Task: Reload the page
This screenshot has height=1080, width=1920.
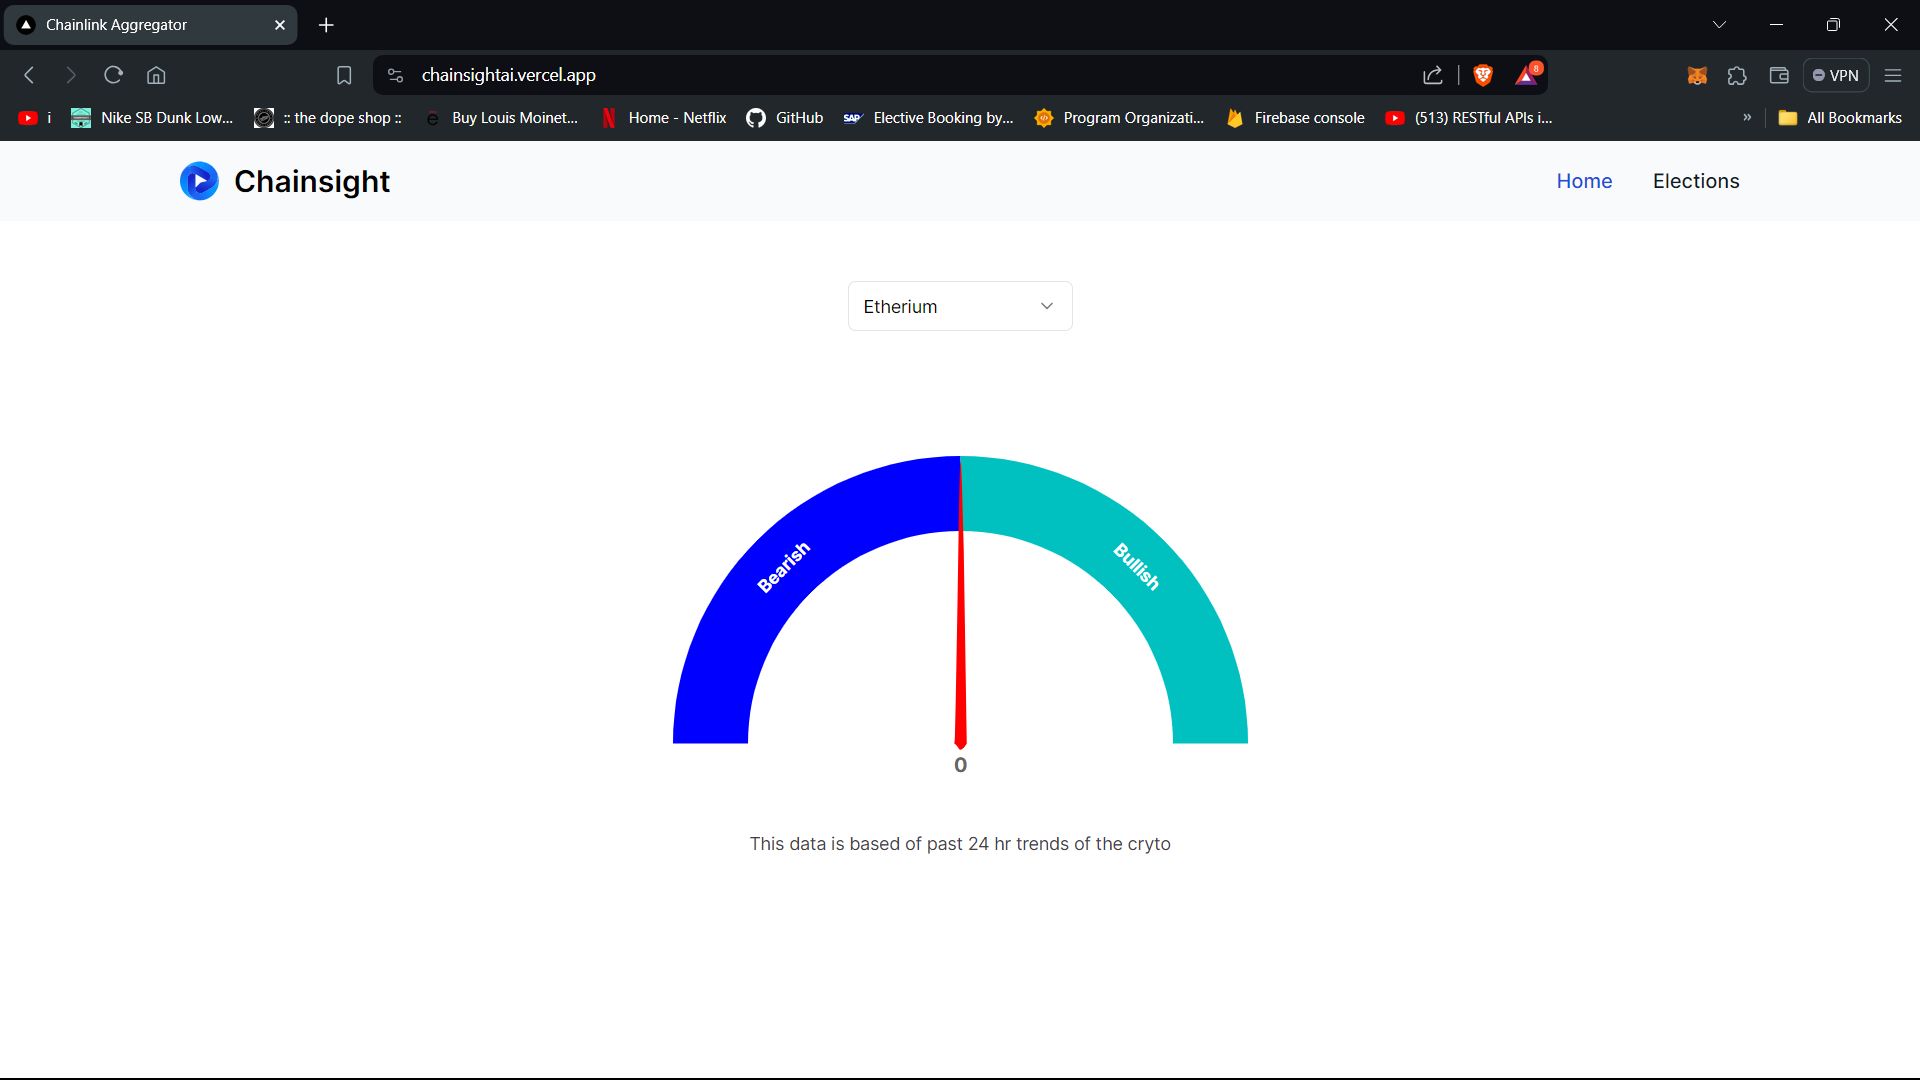Action: pos(113,75)
